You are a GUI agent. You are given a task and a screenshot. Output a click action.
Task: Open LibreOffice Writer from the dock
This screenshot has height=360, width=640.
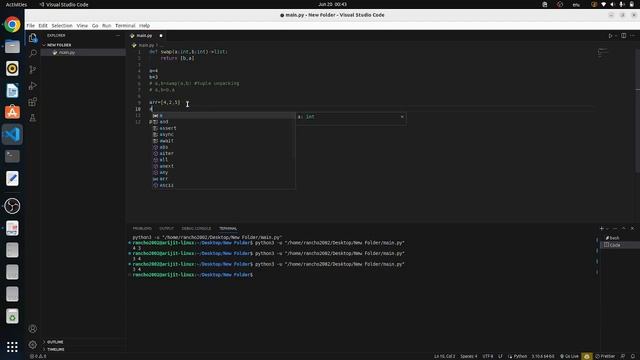click(x=12, y=91)
